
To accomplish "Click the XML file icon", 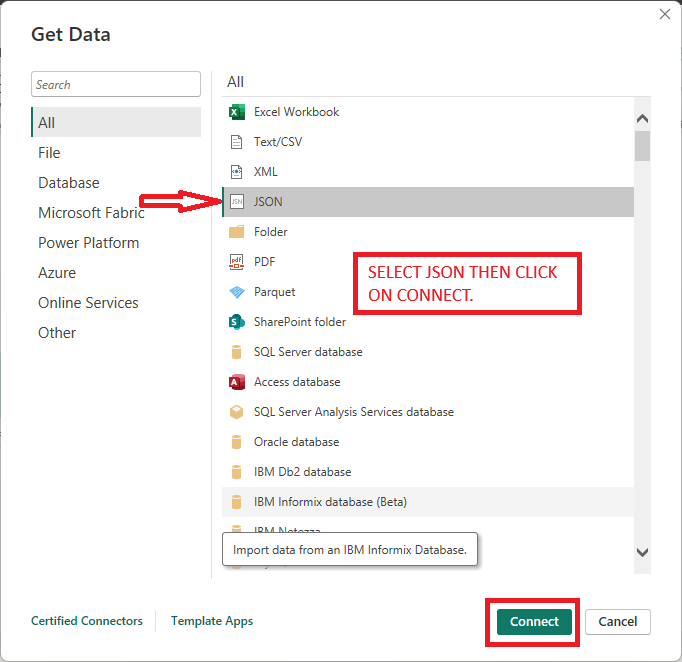I will click(236, 172).
